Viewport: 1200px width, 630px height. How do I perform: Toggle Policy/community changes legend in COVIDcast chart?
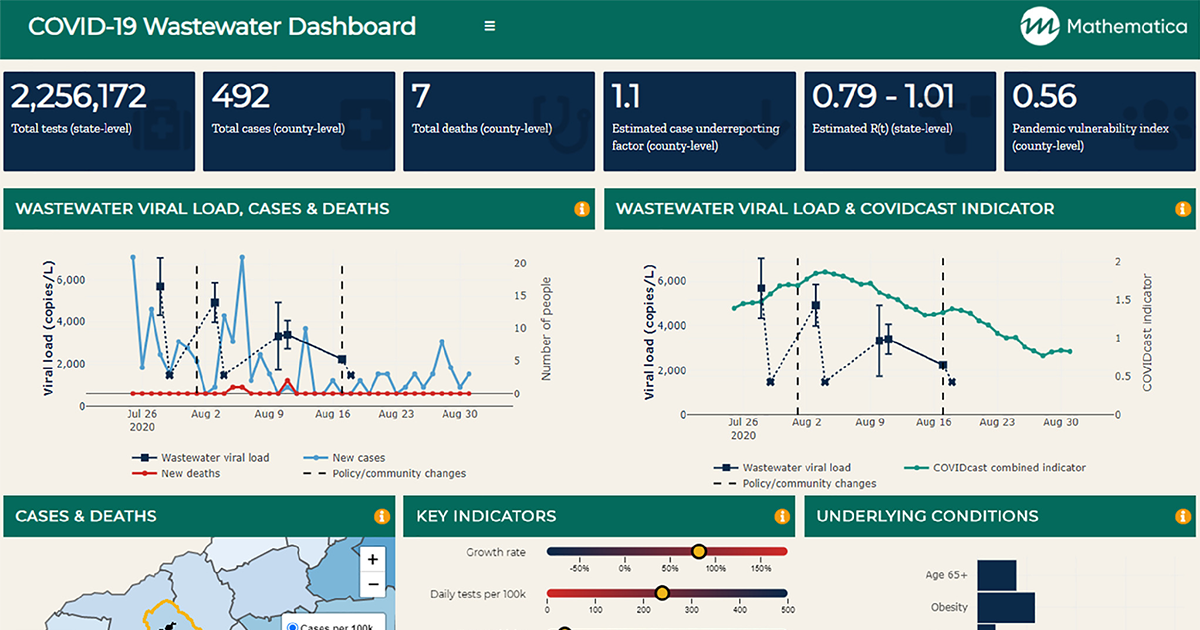(x=795, y=483)
